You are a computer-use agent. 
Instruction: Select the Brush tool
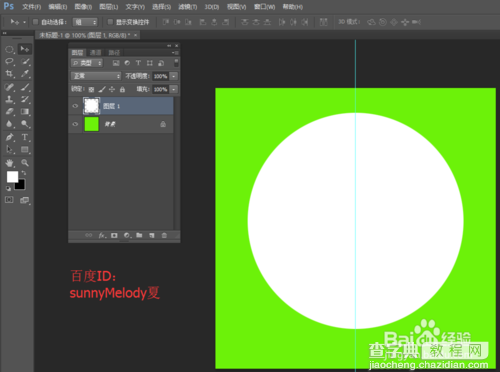pyautogui.click(x=25, y=87)
